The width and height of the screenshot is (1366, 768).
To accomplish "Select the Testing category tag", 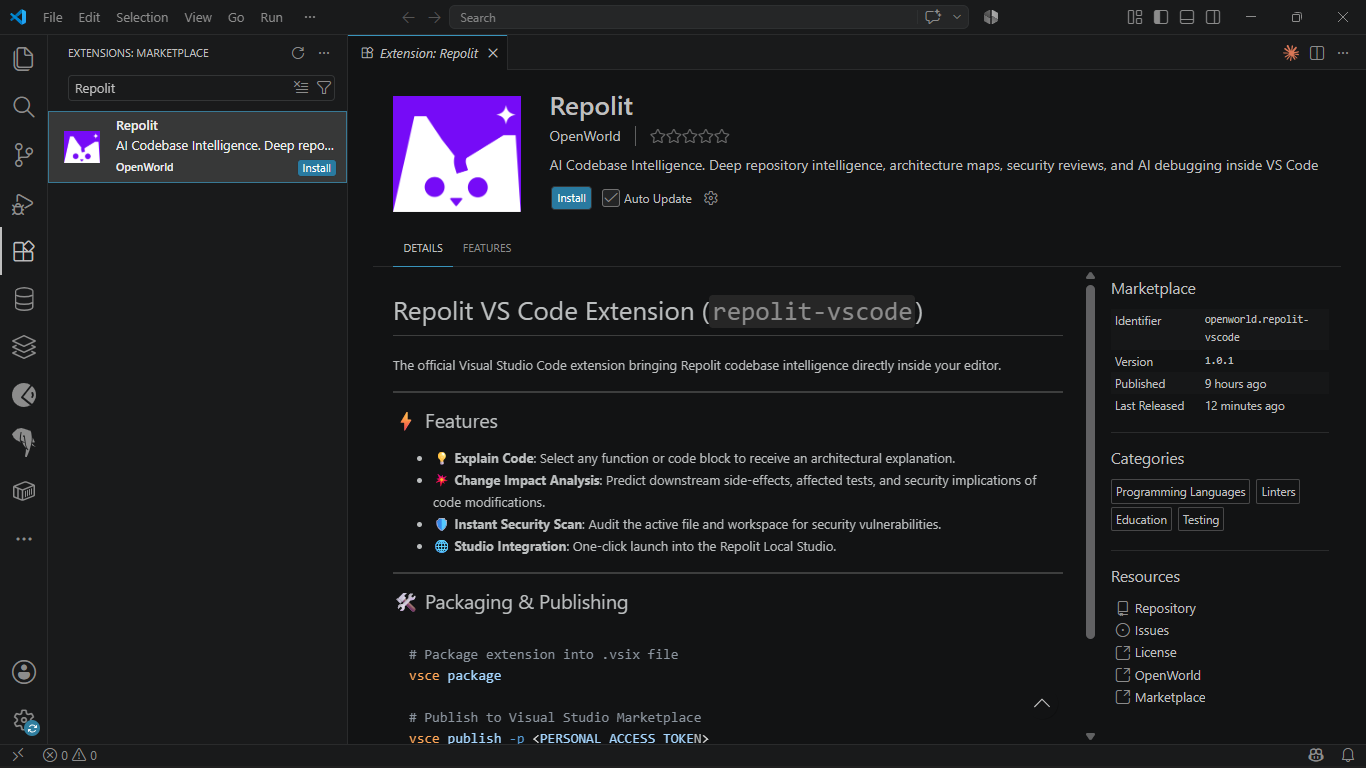I will 1200,520.
